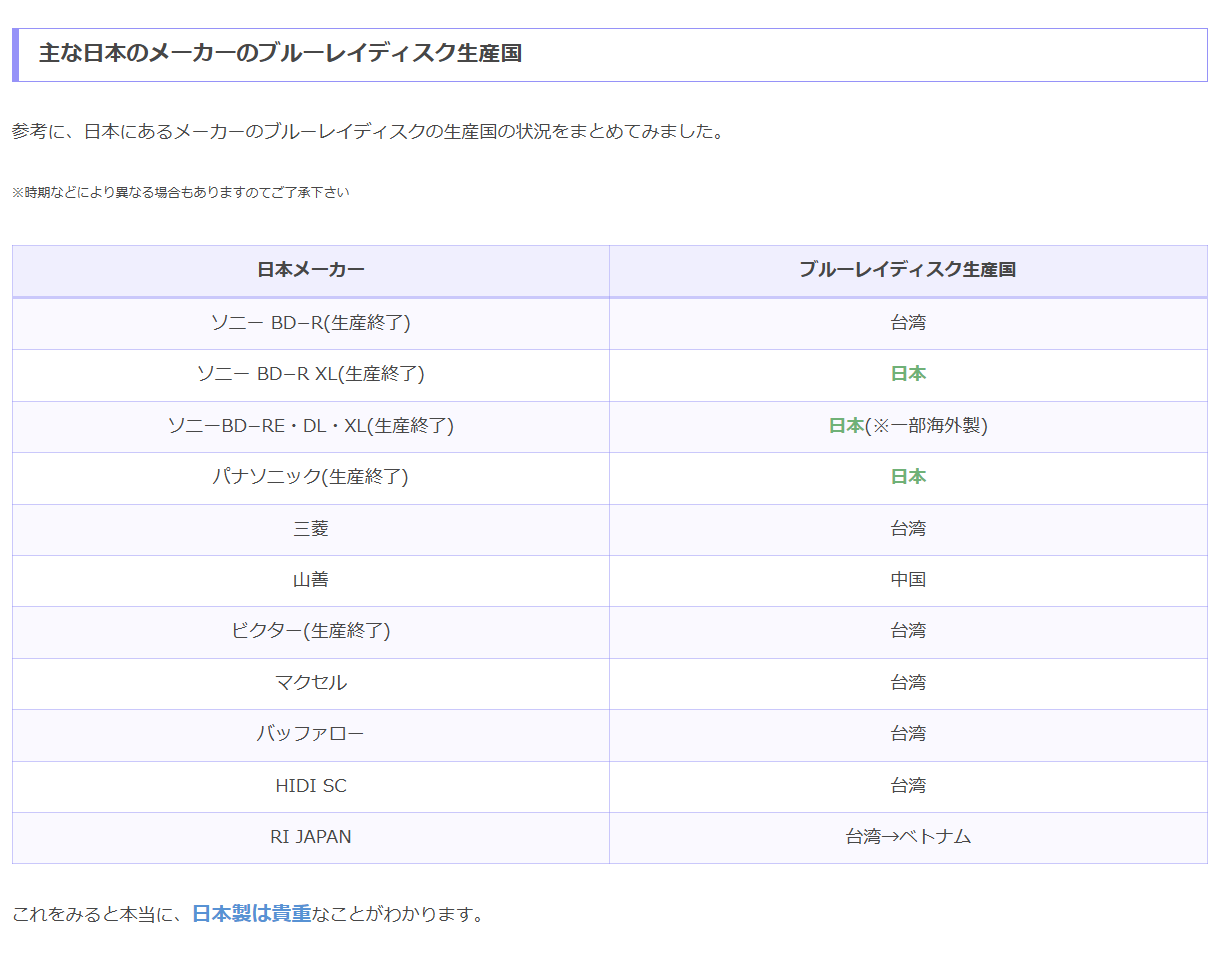Click the paragraph starting 参考に、日本にあるメーカー
The width and height of the screenshot is (1227, 956).
pos(368,132)
